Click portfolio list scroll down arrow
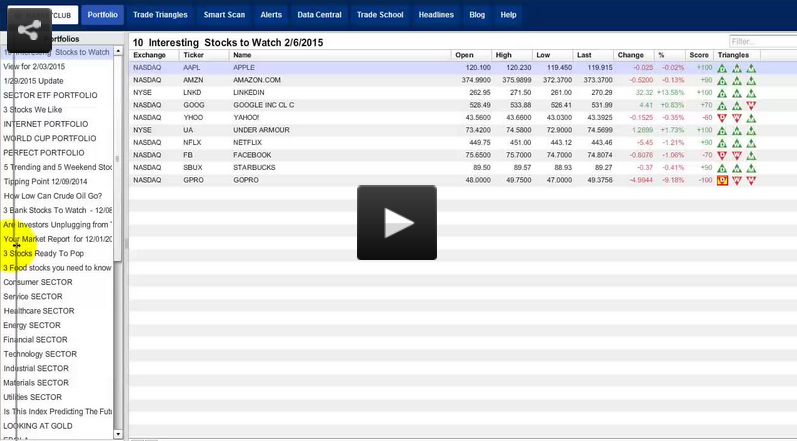The height and width of the screenshot is (441, 797). click(118, 434)
